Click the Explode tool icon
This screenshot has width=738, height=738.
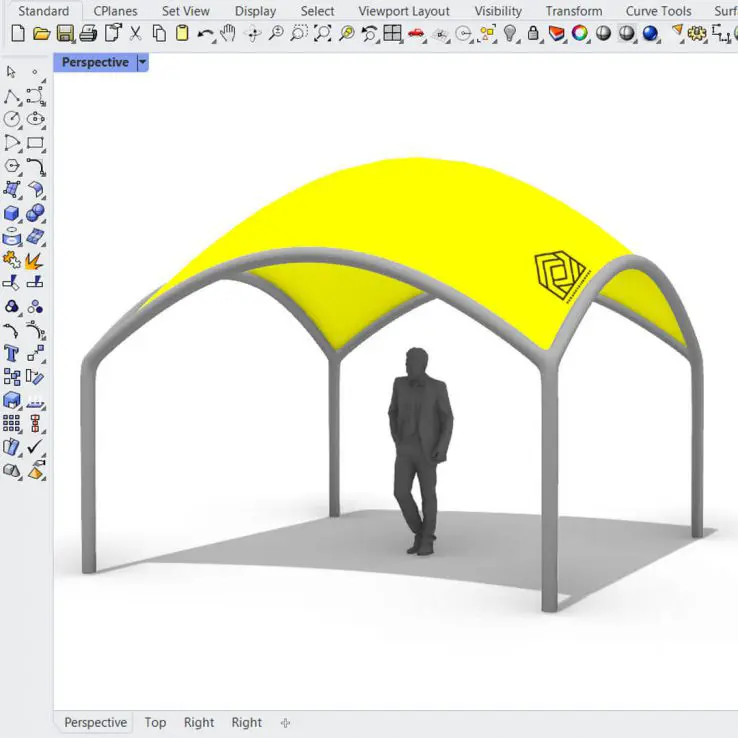35,260
